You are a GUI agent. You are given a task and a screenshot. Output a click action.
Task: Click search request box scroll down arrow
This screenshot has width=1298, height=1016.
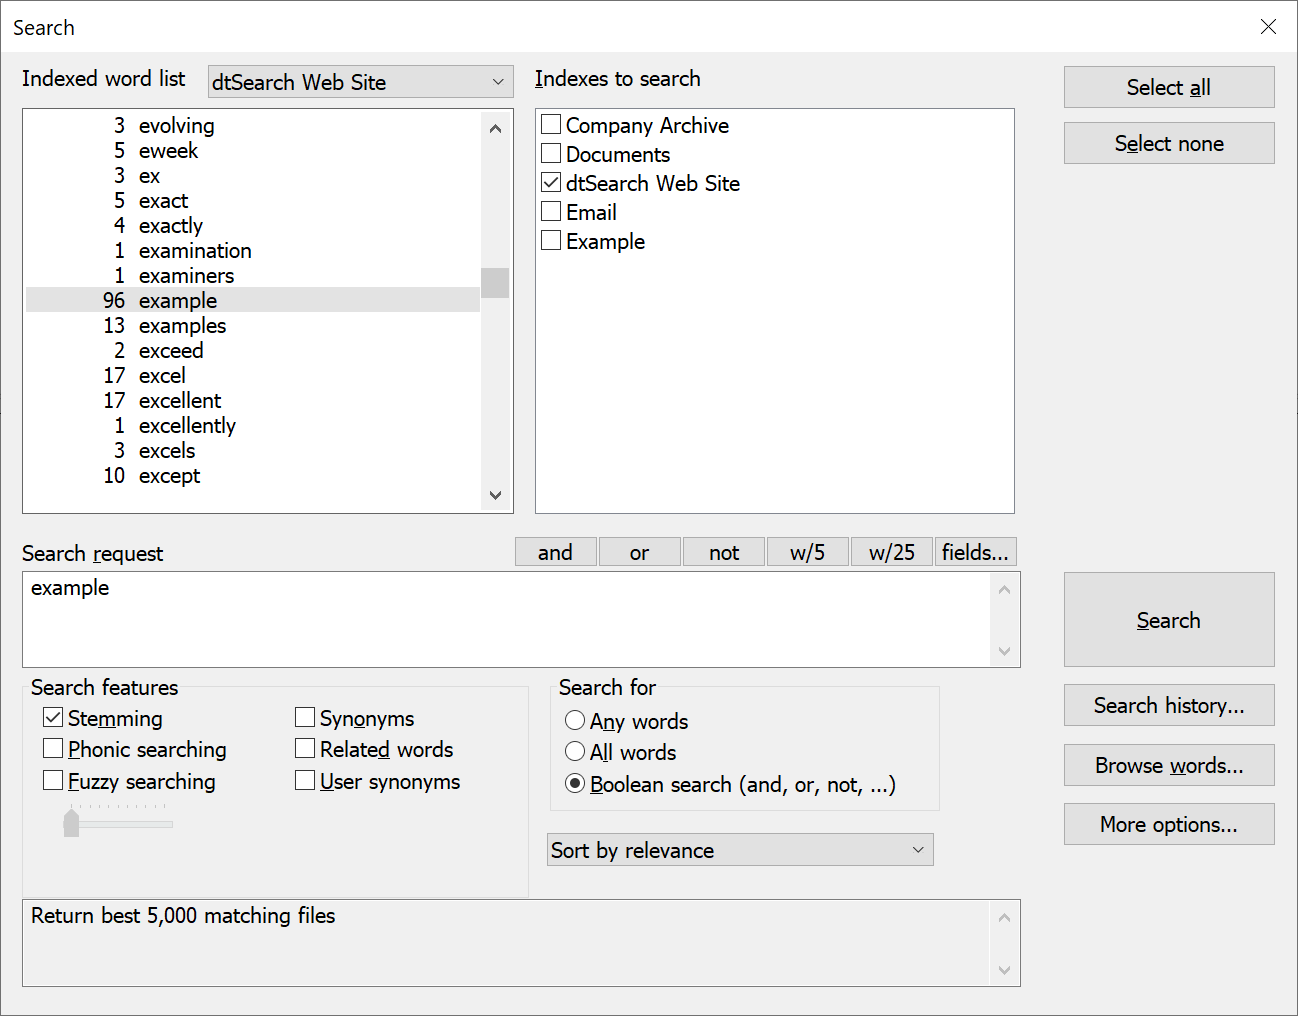pyautogui.click(x=1005, y=651)
